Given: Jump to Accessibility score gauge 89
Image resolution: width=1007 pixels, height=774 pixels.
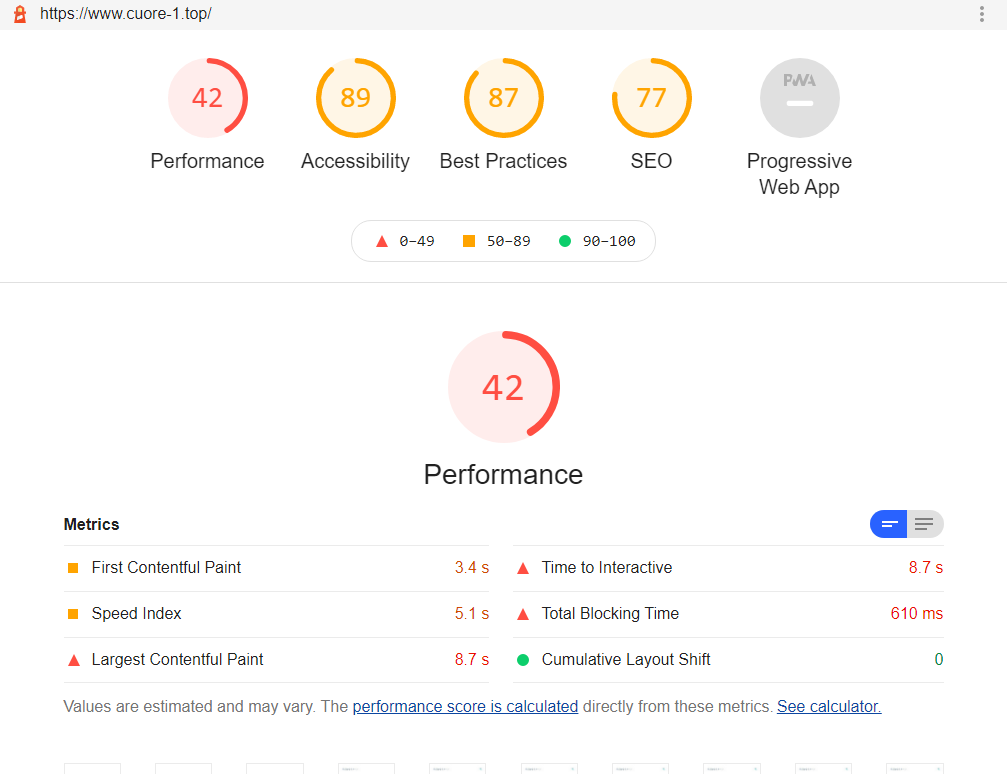Looking at the screenshot, I should [355, 98].
